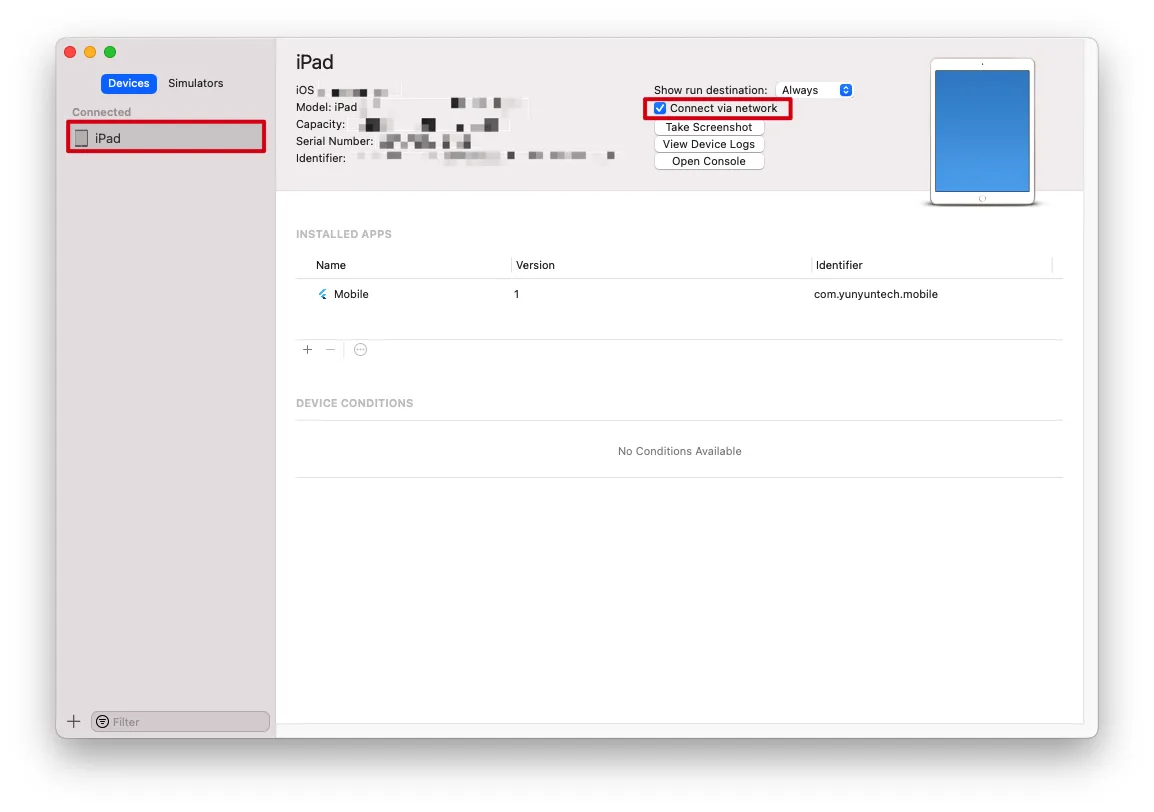Click the add device plus at sidebar bottom
The width and height of the screenshot is (1154, 812).
tap(74, 721)
